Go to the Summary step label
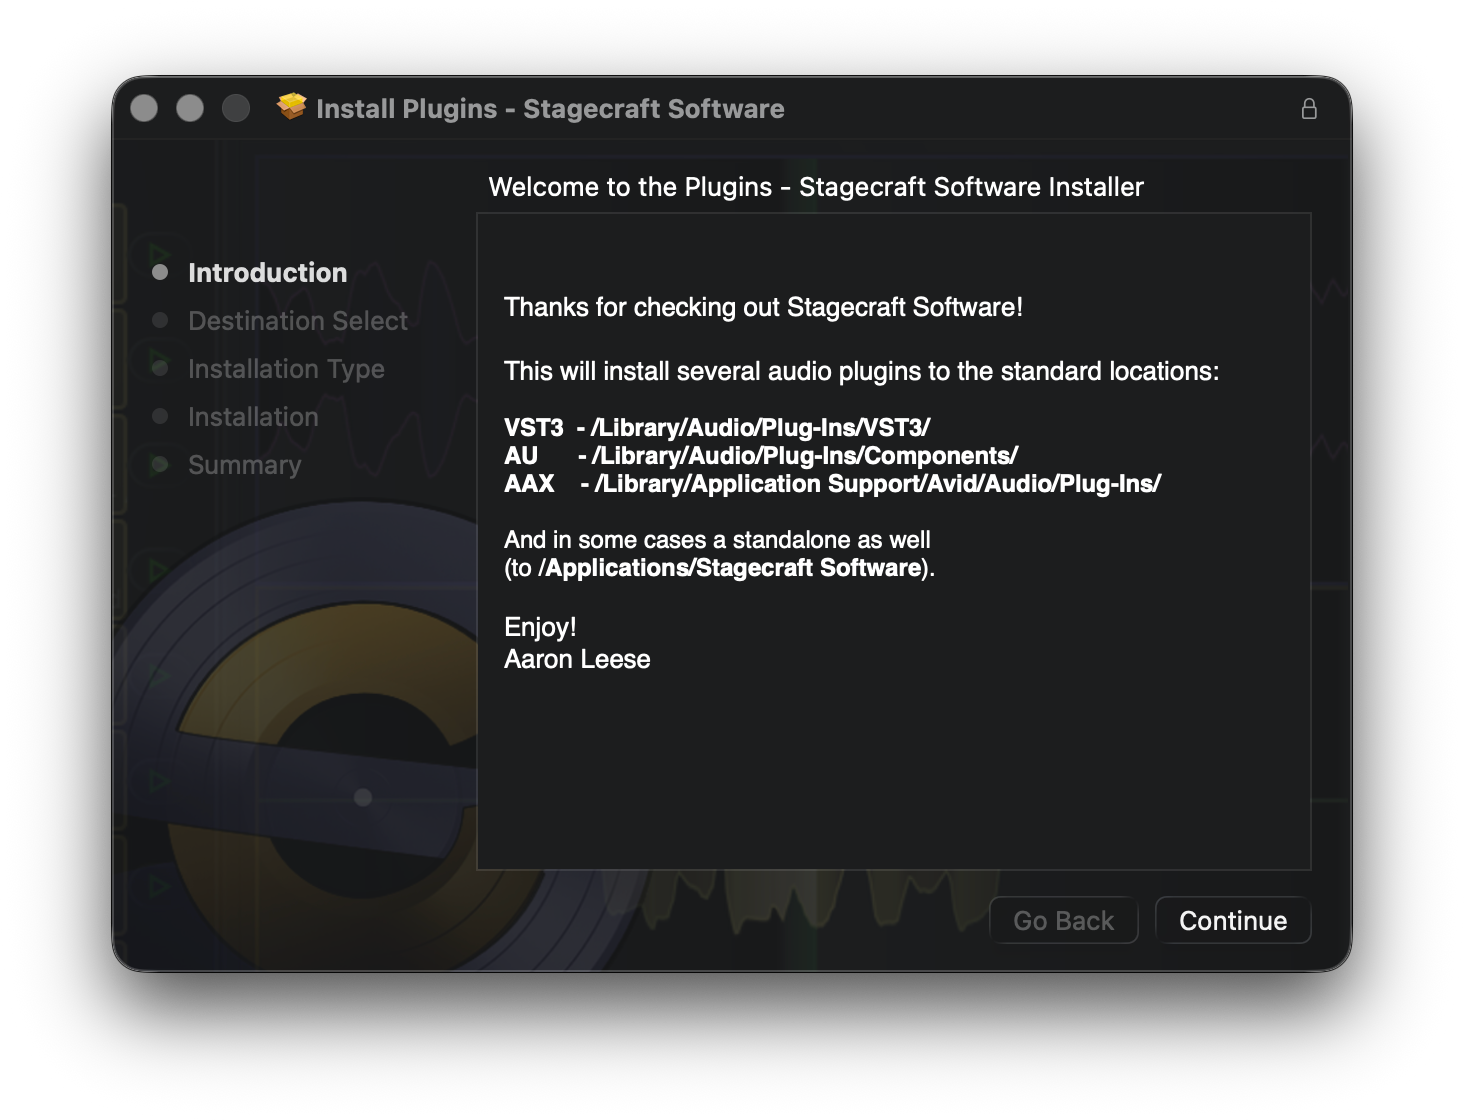 click(244, 465)
